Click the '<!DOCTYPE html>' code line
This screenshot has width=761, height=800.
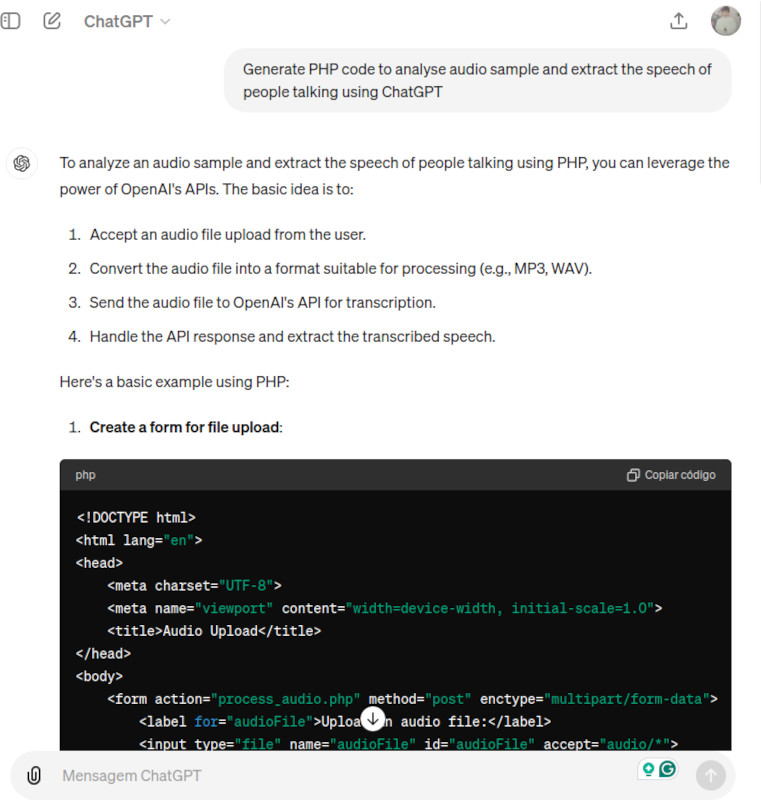pos(136,518)
